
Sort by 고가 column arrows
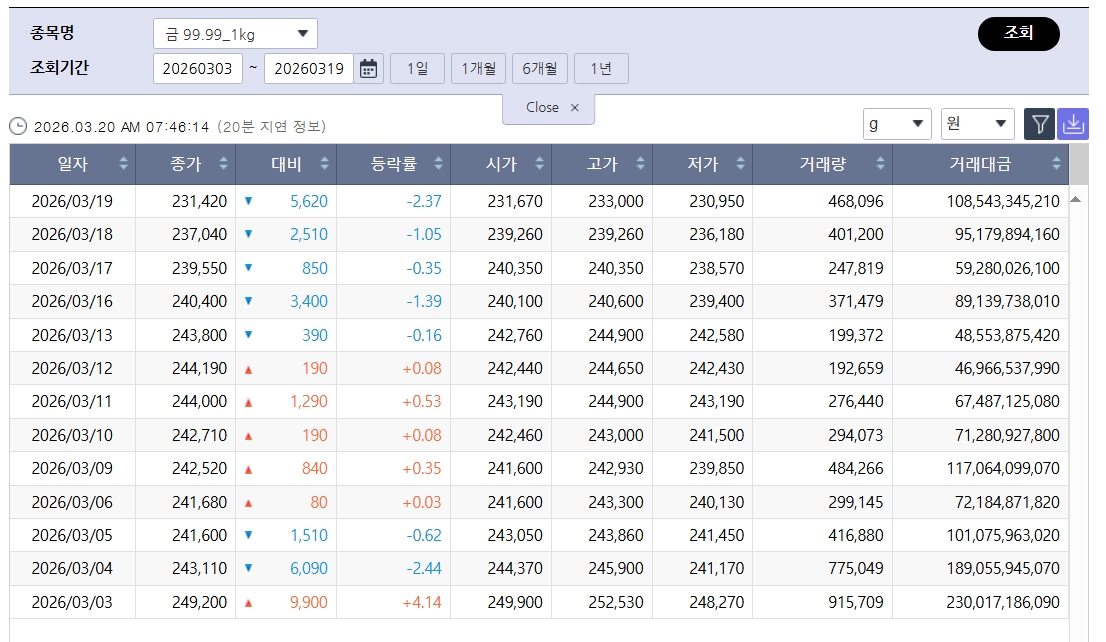tap(640, 164)
